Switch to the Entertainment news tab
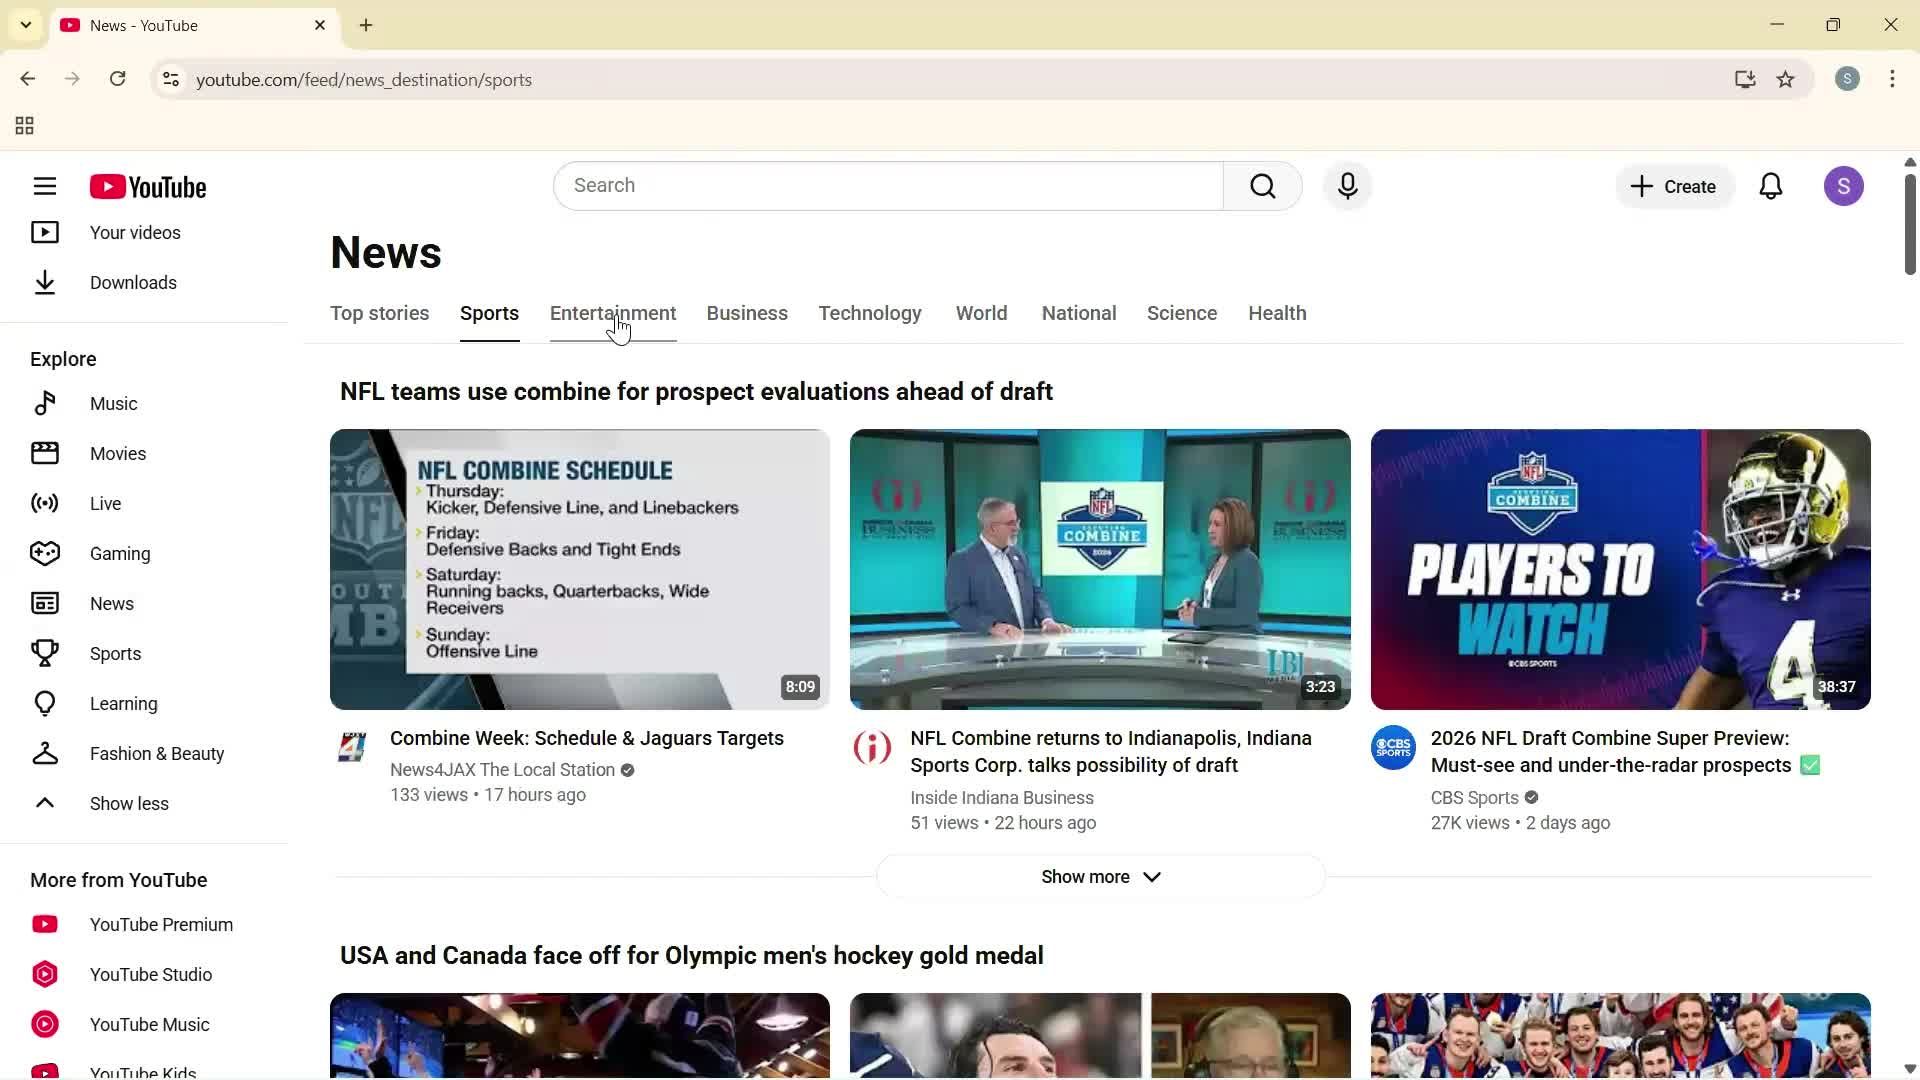This screenshot has width=1920, height=1080. [x=613, y=313]
